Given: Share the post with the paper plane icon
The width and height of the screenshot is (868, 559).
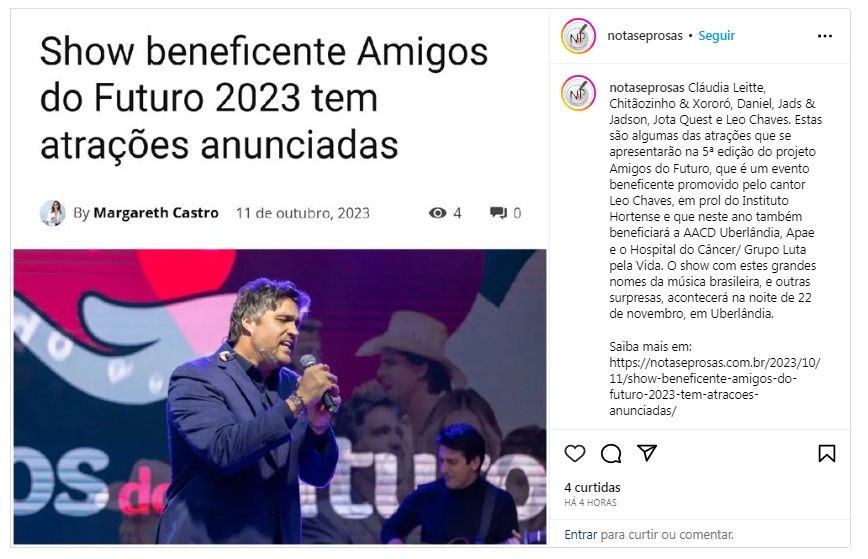Looking at the screenshot, I should point(647,453).
